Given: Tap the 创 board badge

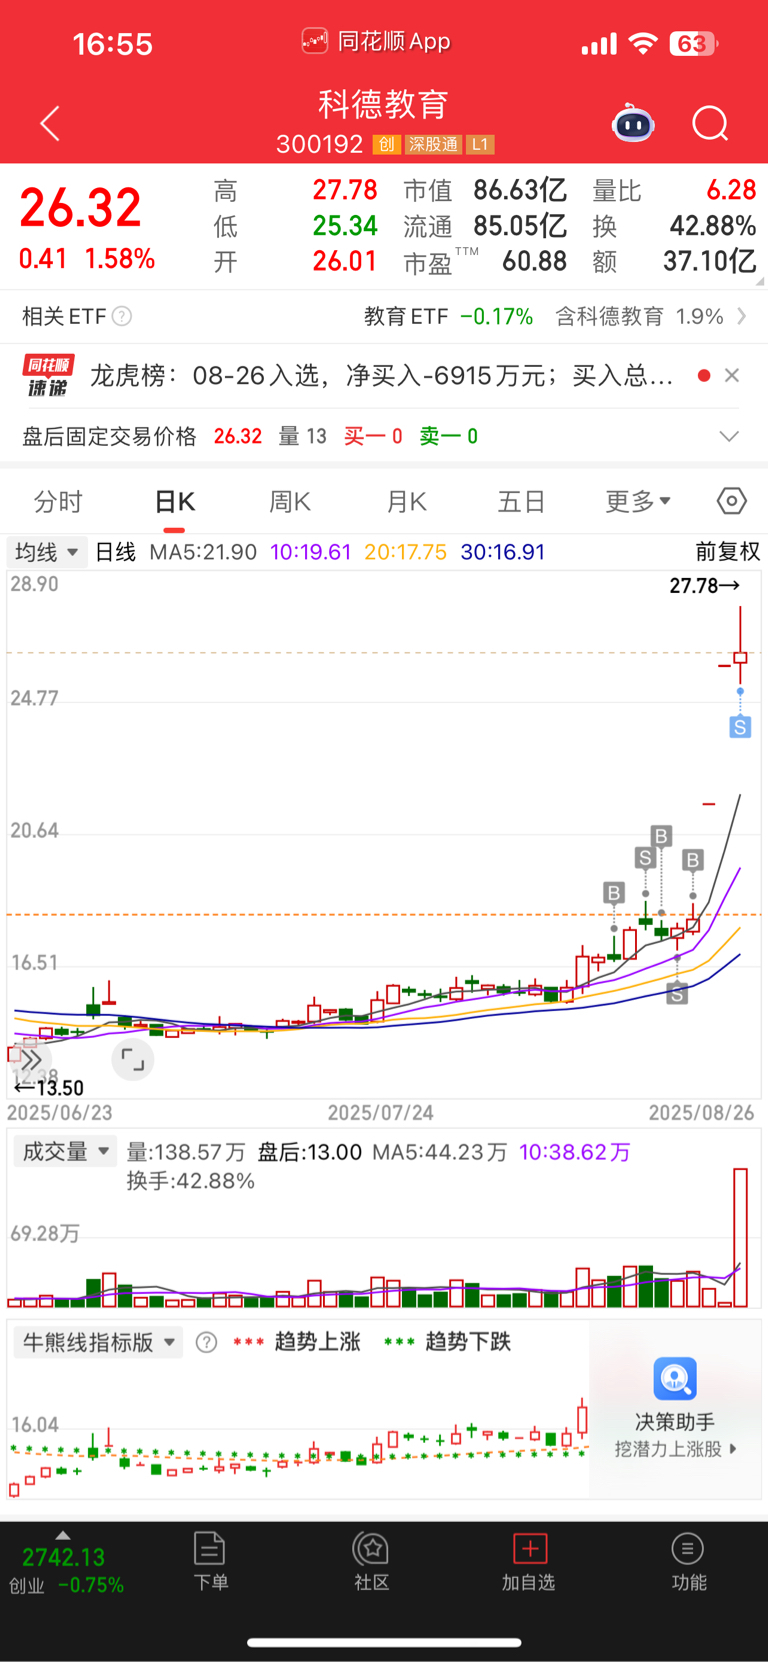Looking at the screenshot, I should 386,145.
